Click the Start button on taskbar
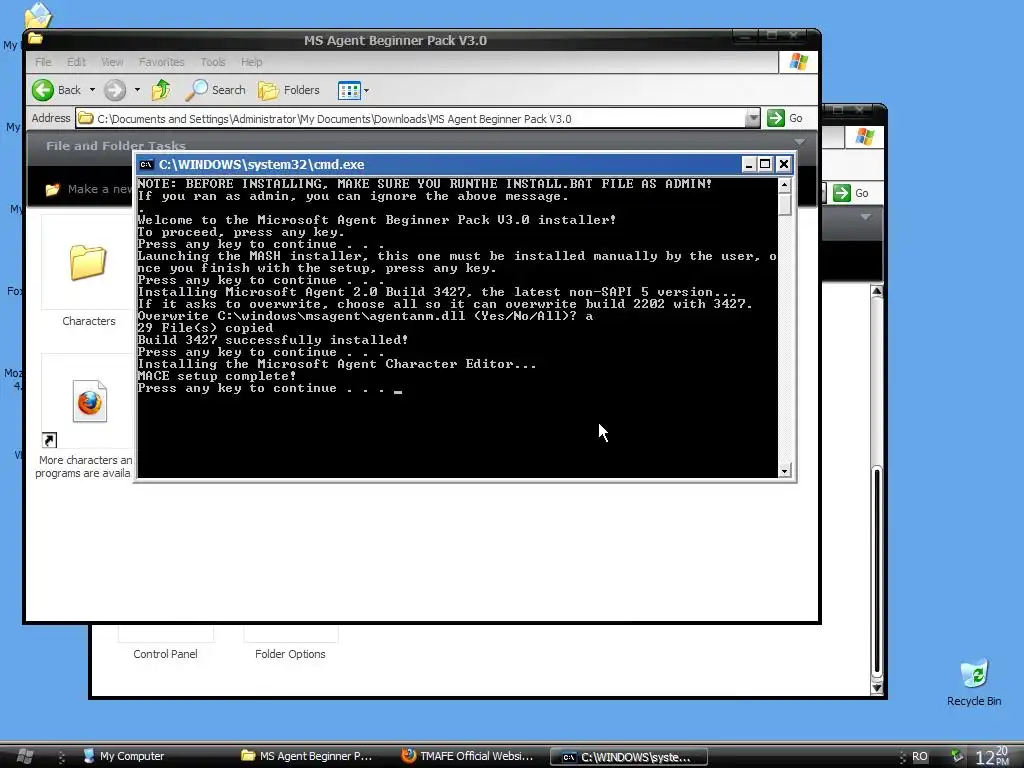 tap(25, 756)
